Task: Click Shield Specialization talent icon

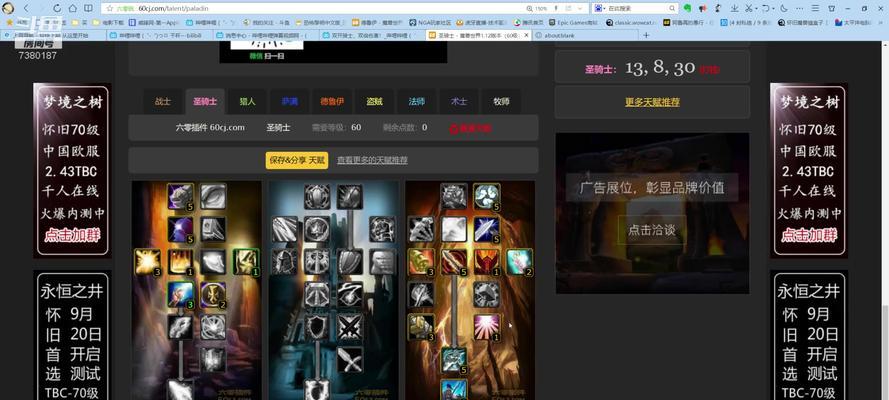Action: tap(350, 262)
